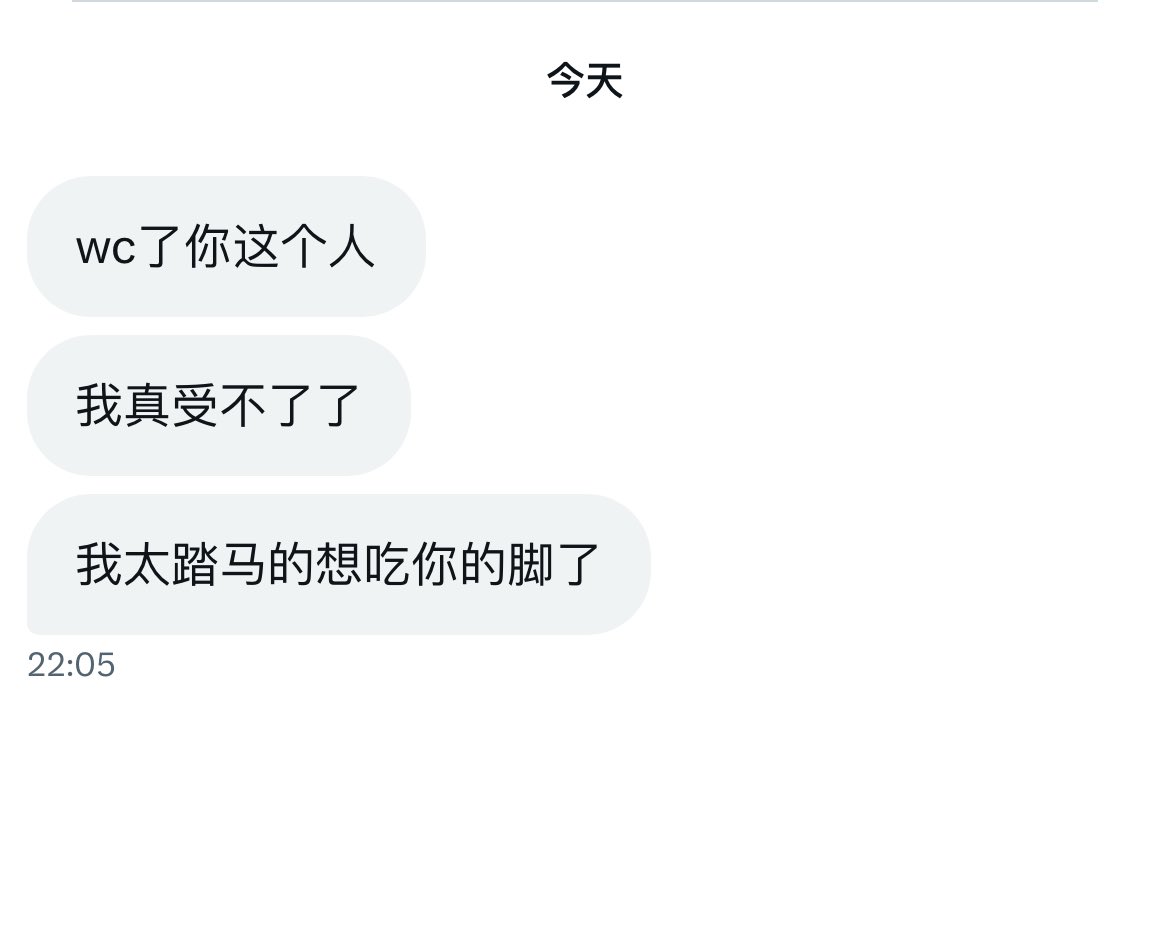Click "踏马的" text in third message
The width and height of the screenshot is (1169, 950).
pos(242,564)
